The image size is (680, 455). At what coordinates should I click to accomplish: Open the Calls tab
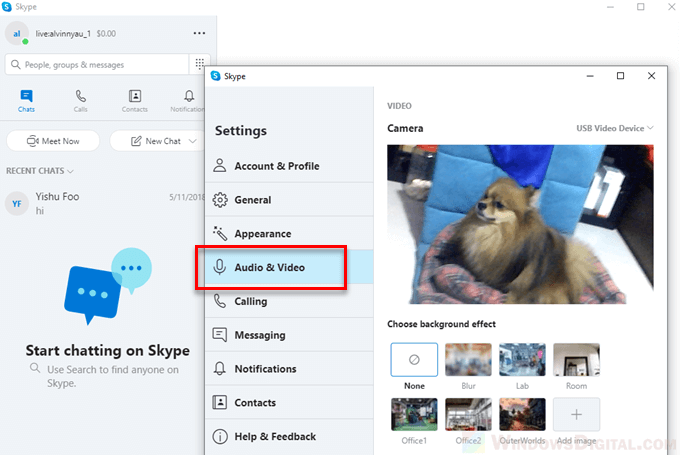click(x=80, y=101)
